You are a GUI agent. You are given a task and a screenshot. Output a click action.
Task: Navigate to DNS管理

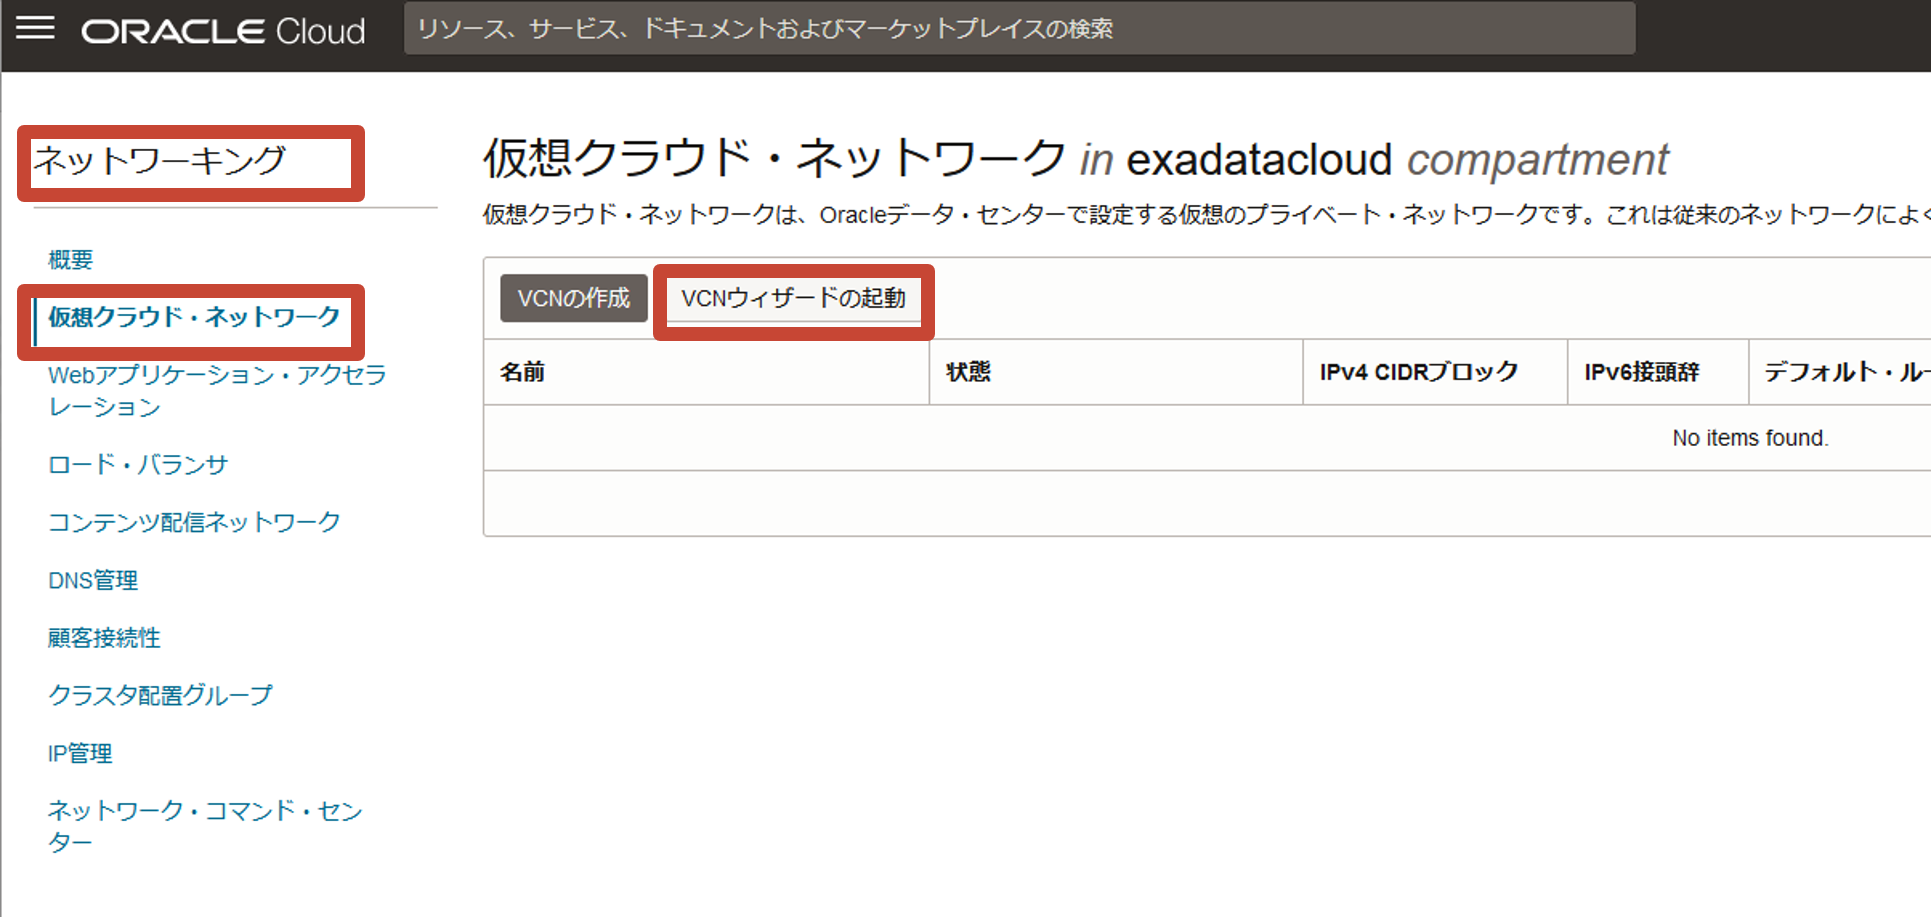pos(93,580)
